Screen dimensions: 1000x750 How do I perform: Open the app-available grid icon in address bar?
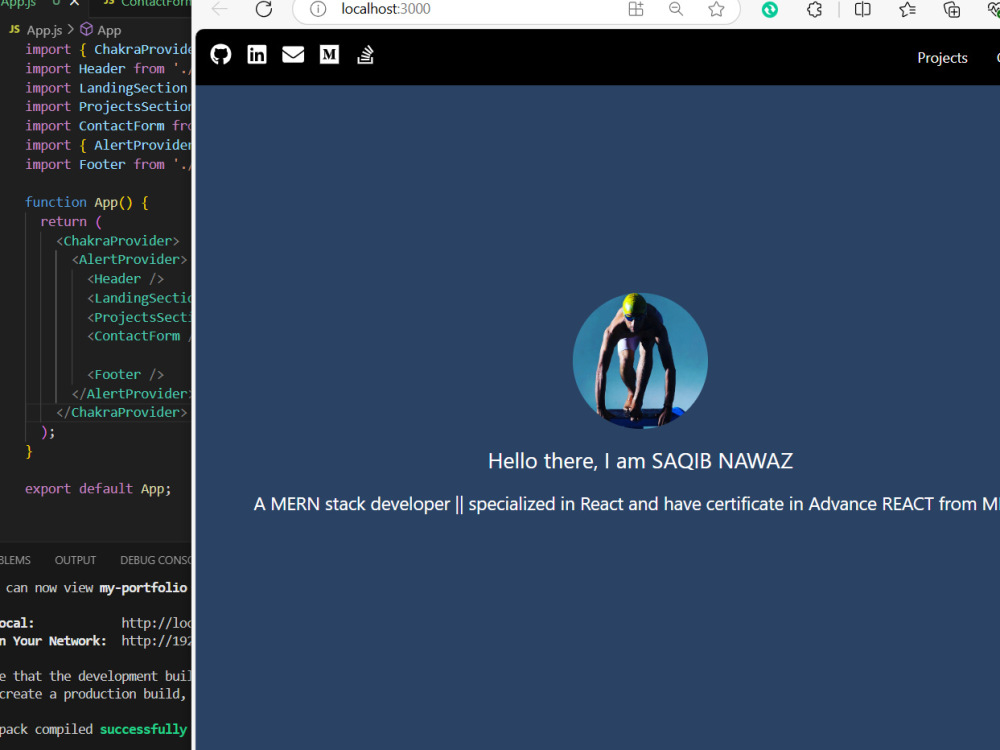[x=636, y=9]
